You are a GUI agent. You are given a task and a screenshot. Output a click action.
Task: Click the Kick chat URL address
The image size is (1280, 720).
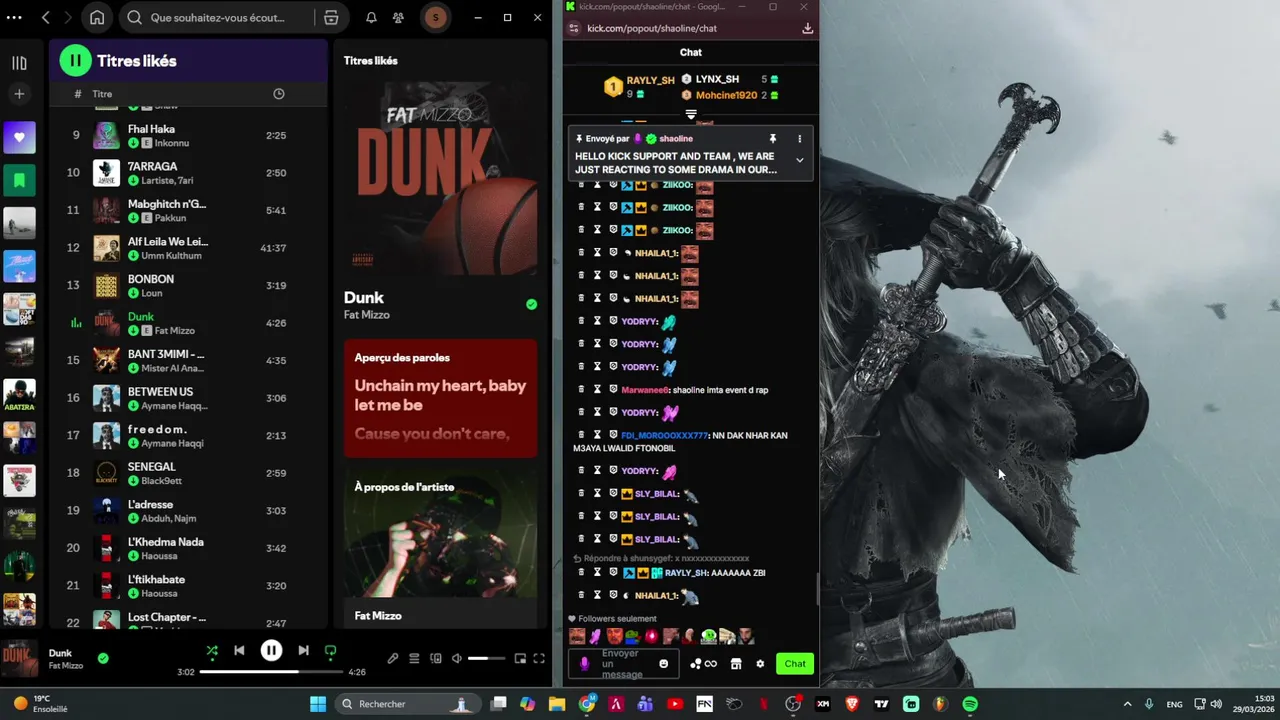tap(652, 28)
